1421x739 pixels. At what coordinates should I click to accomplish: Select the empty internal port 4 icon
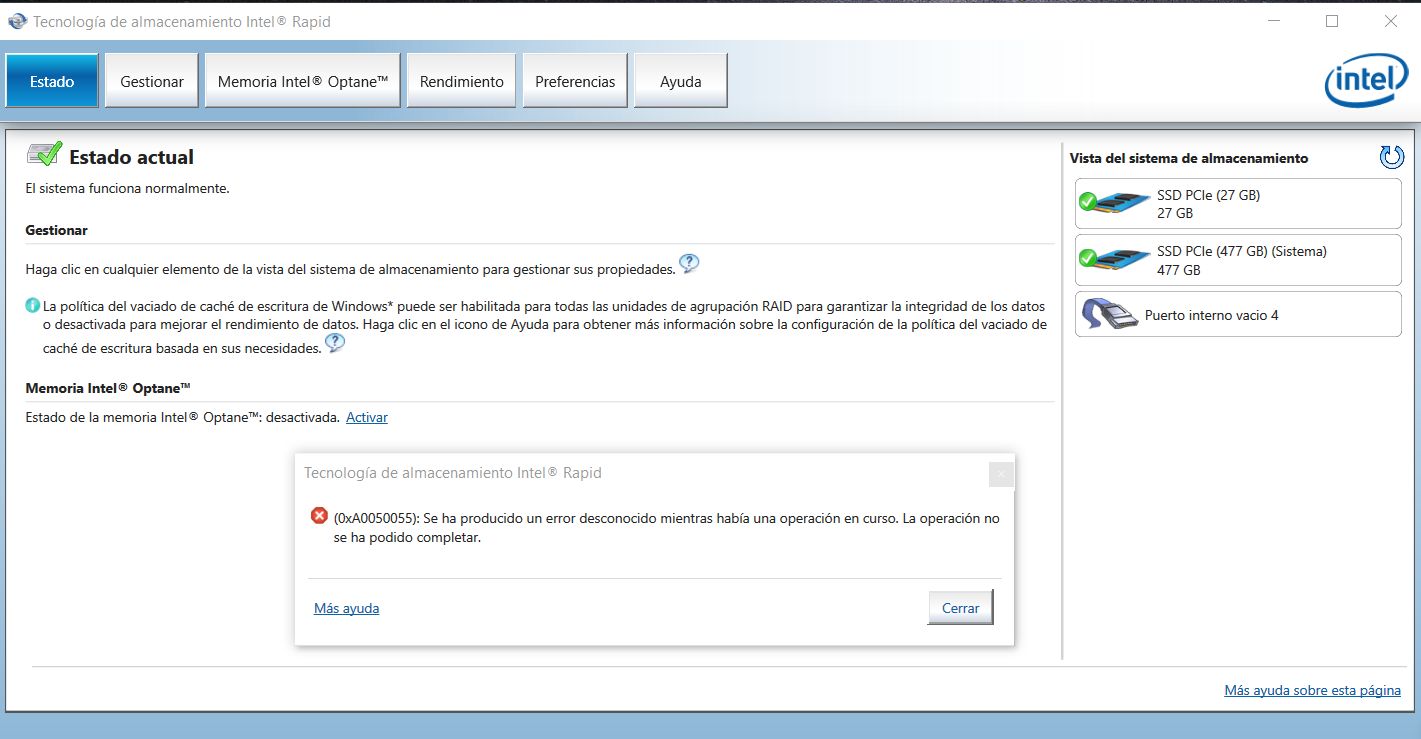[x=1111, y=315]
